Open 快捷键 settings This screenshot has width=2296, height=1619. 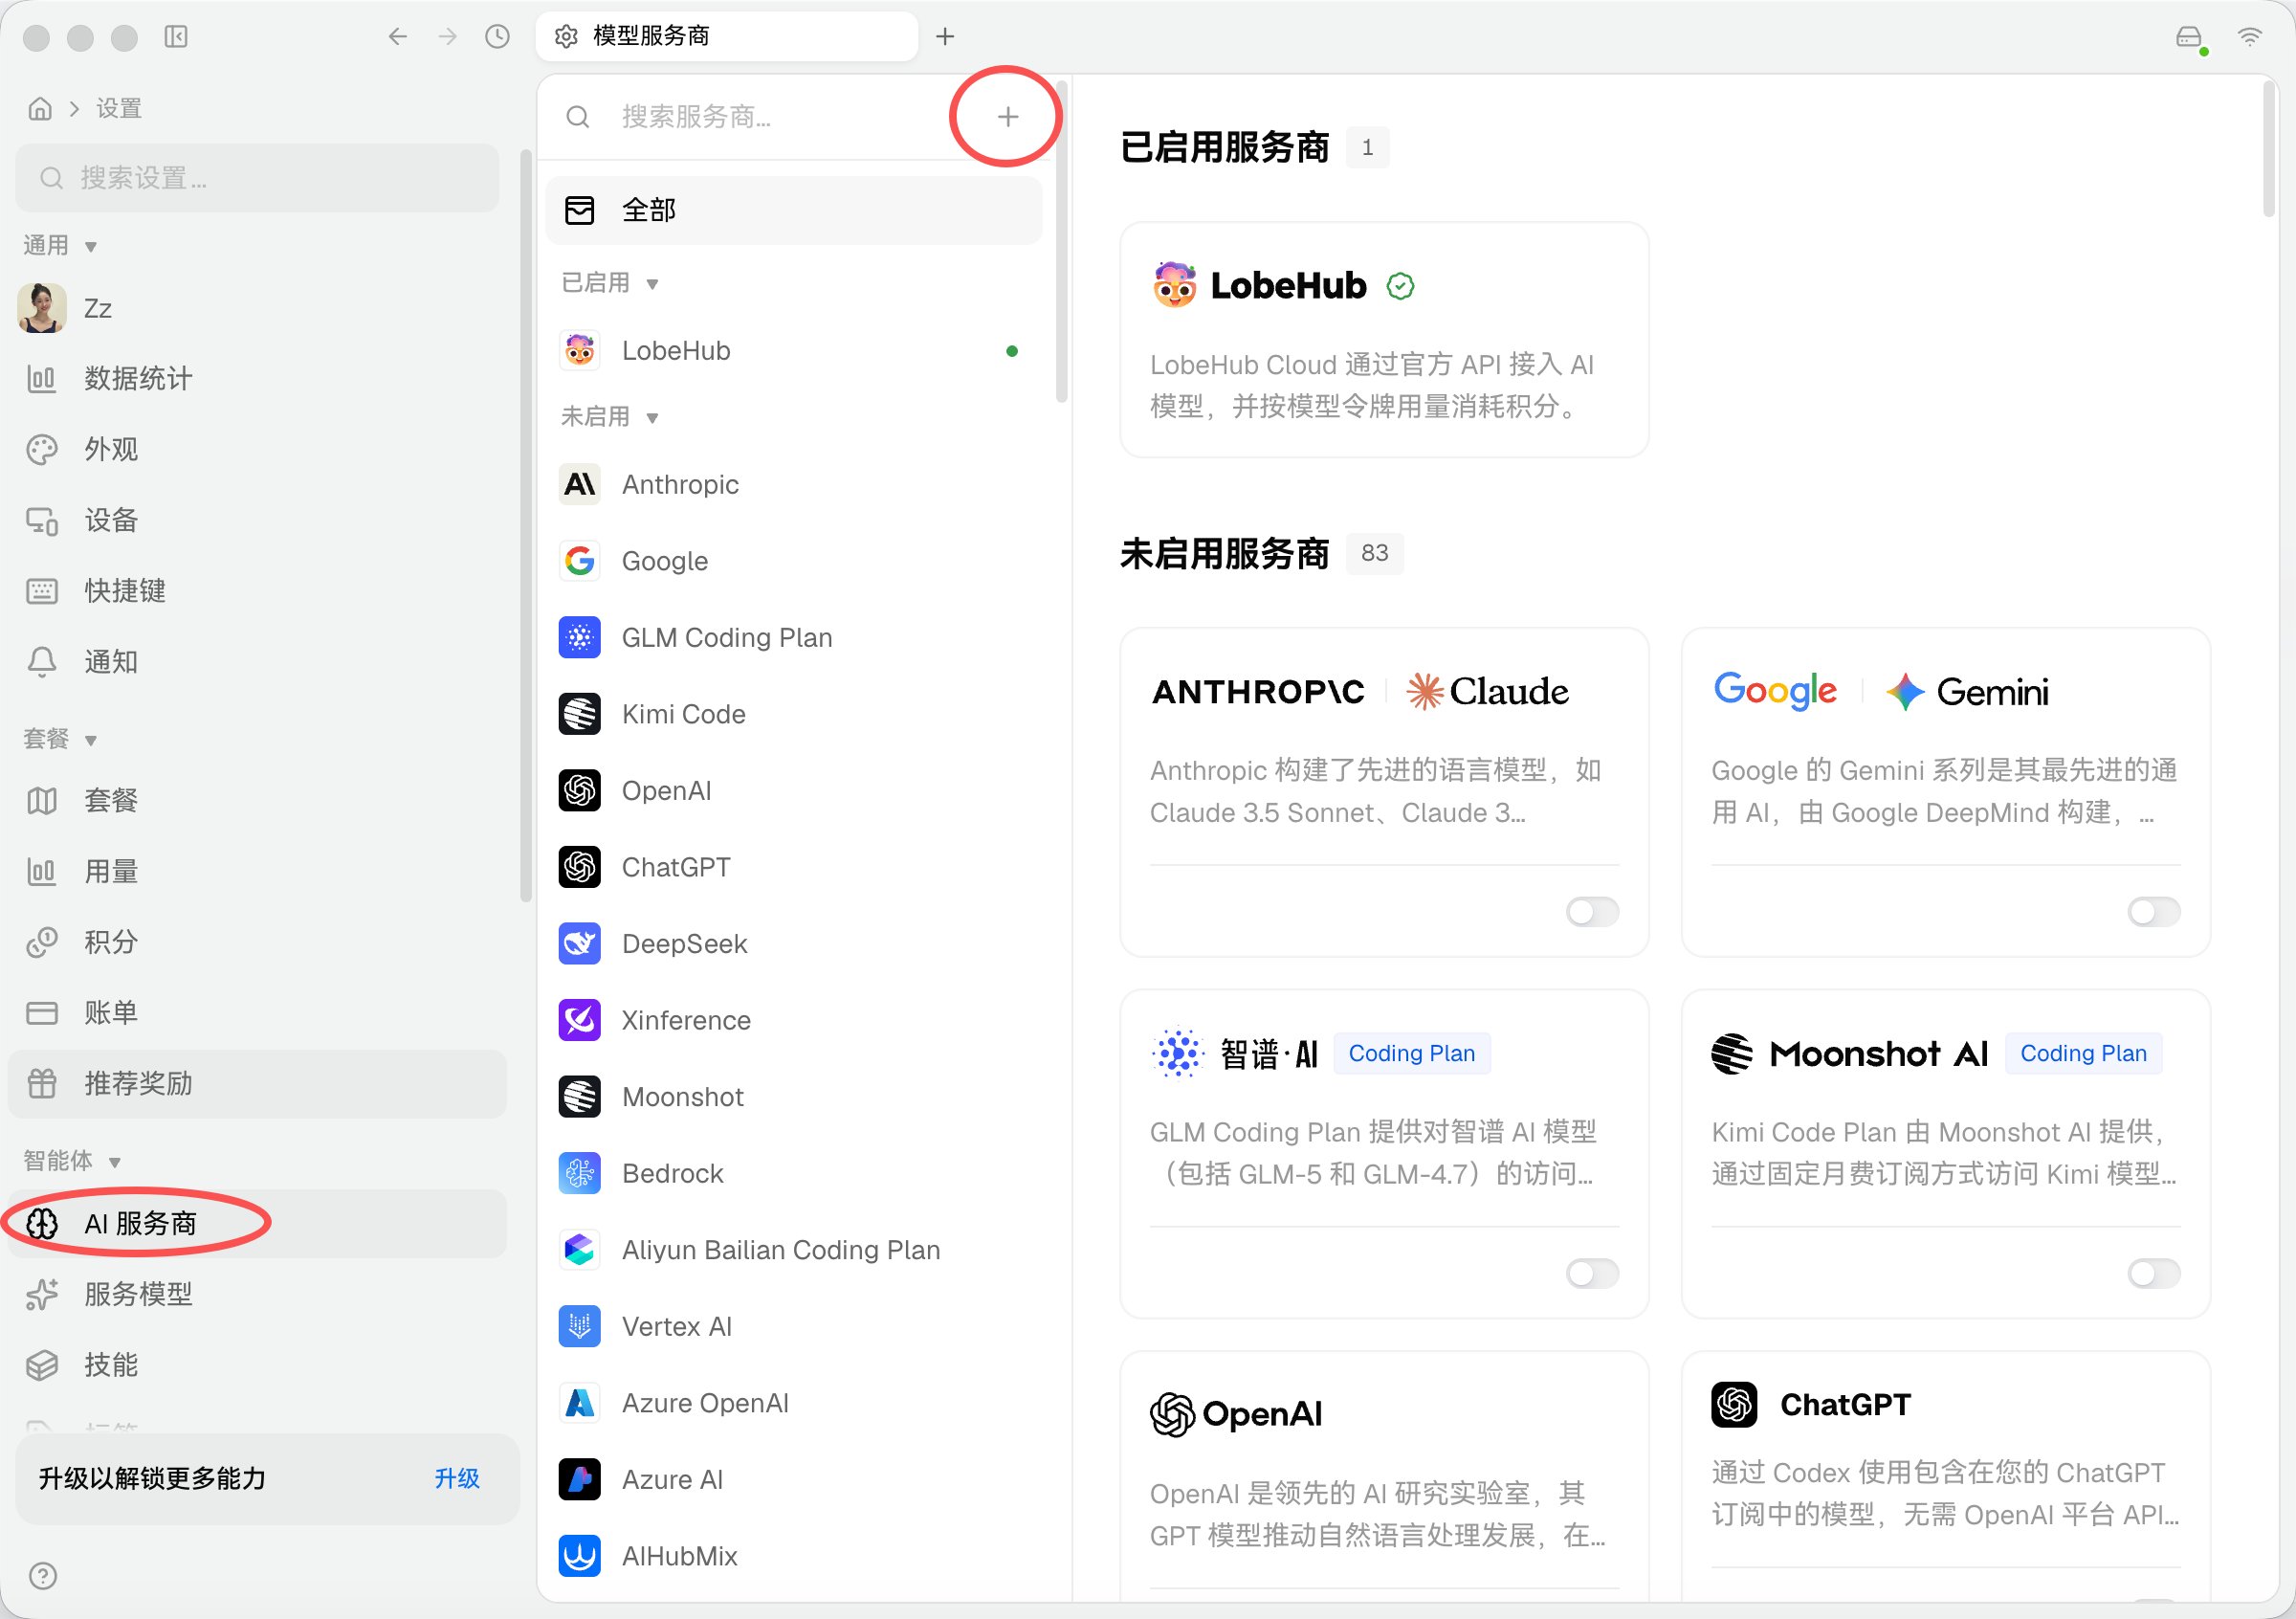click(x=257, y=590)
